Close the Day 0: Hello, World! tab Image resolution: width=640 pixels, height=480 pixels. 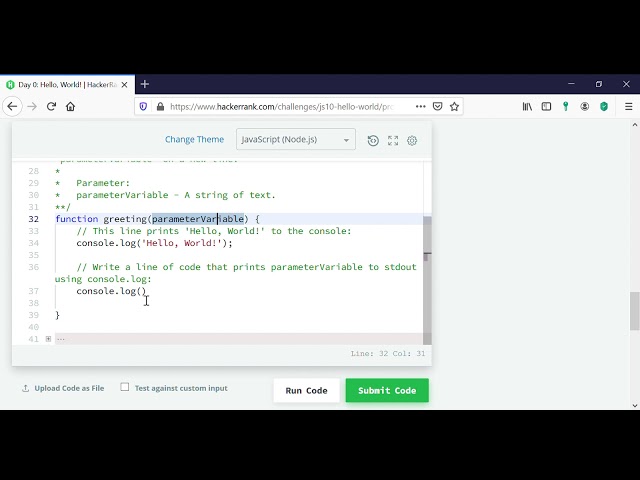click(124, 85)
